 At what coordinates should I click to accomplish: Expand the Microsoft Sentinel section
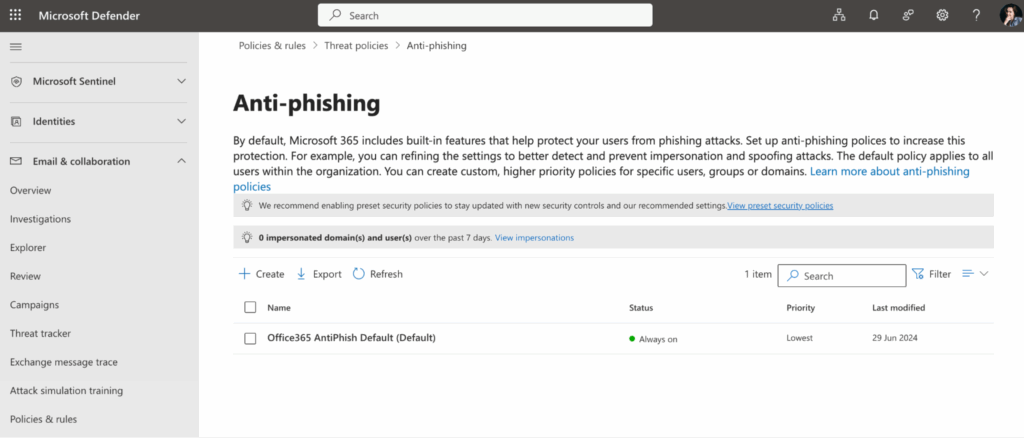182,82
